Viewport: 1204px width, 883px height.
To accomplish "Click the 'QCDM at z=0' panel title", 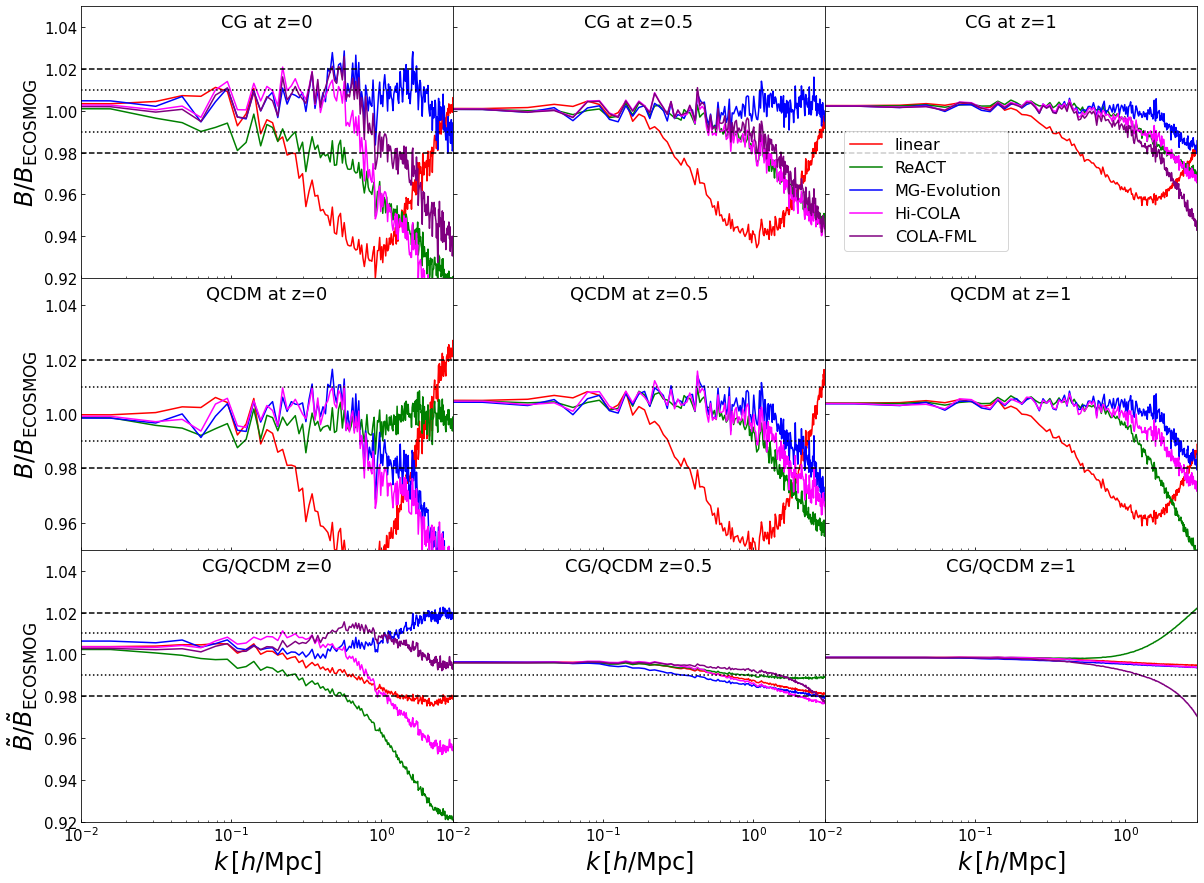I will 267,294.
